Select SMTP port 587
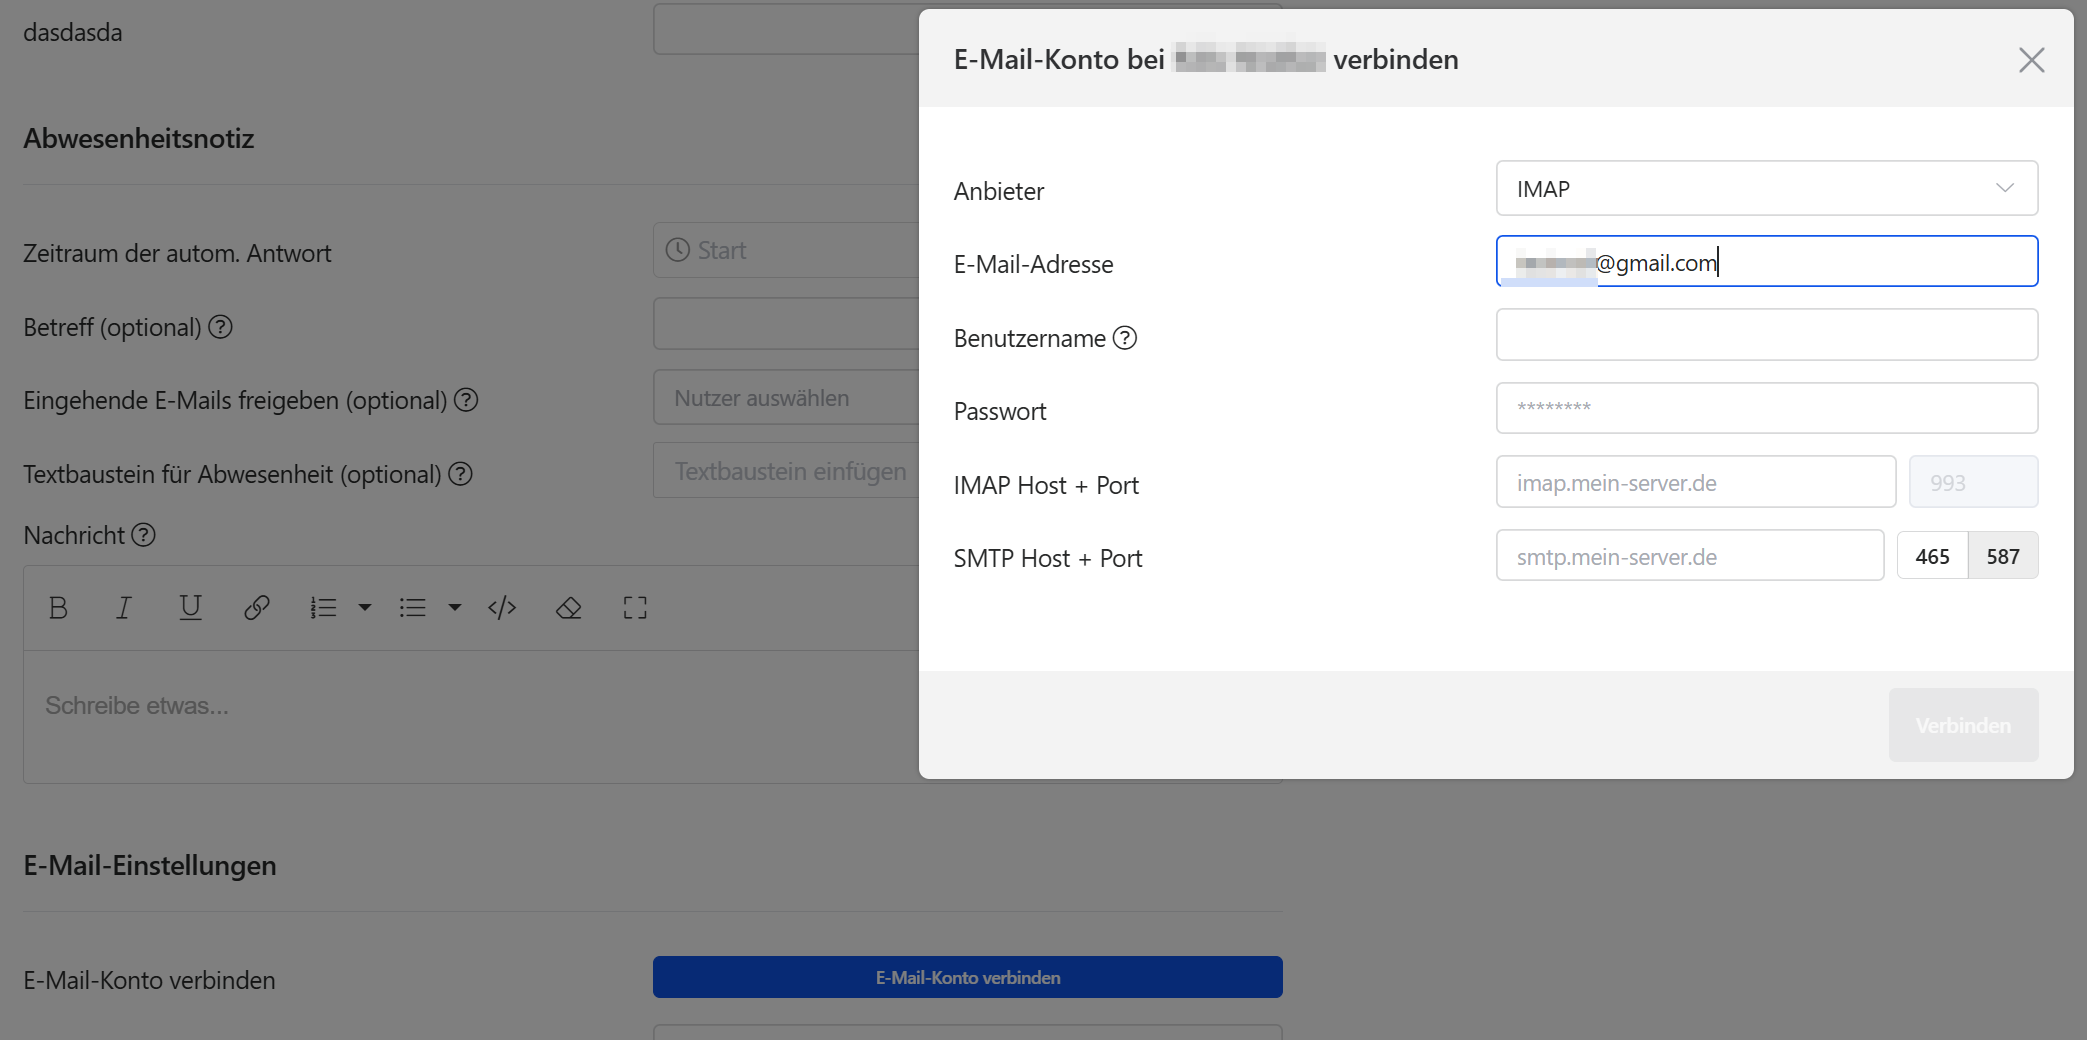Image resolution: width=2087 pixels, height=1040 pixels. click(2003, 556)
